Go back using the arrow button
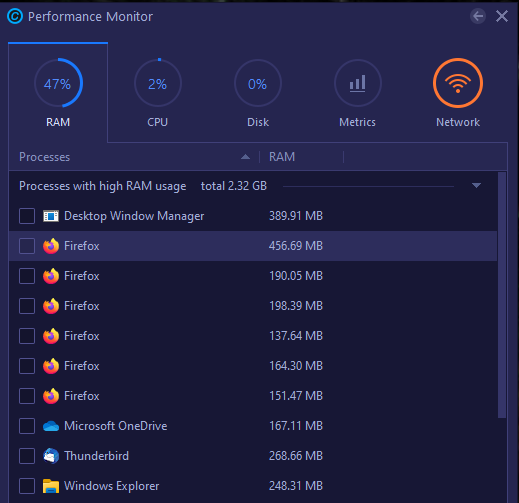The image size is (519, 503). [x=478, y=16]
